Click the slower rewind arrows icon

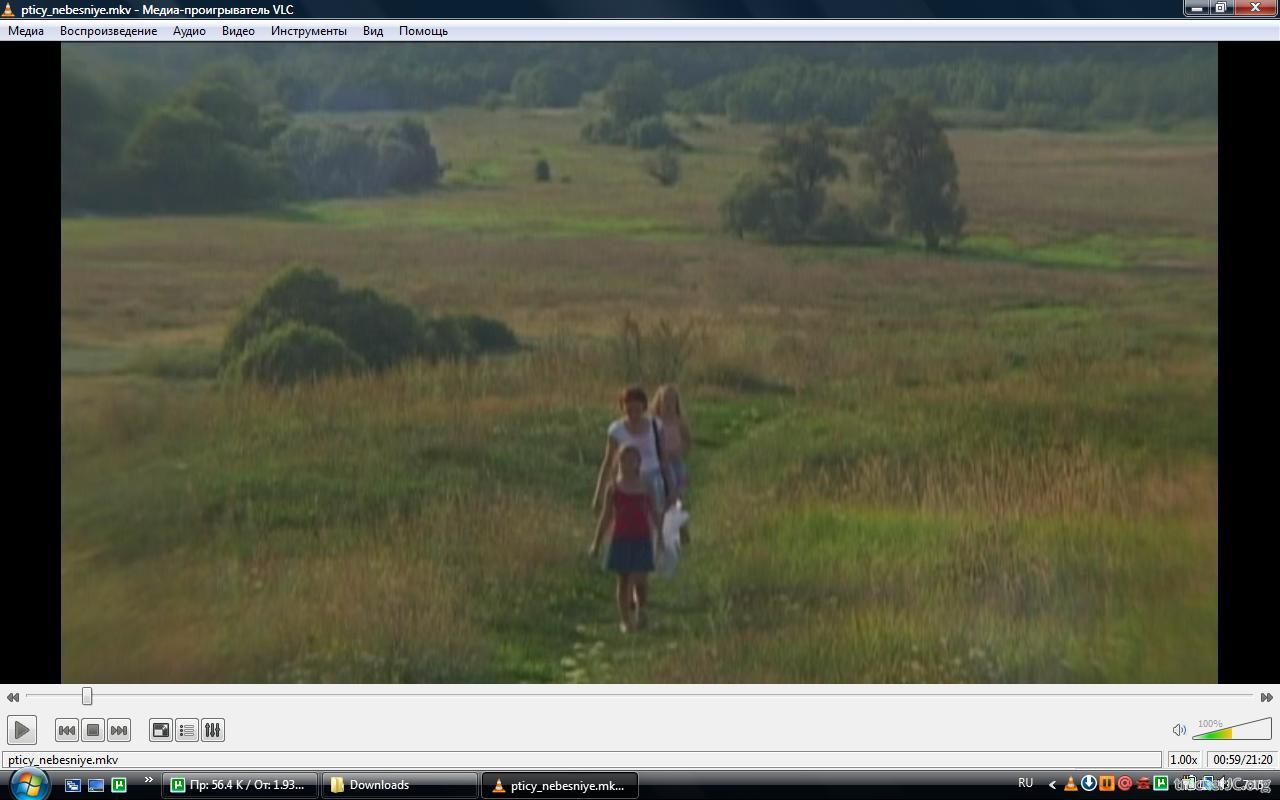pos(13,697)
